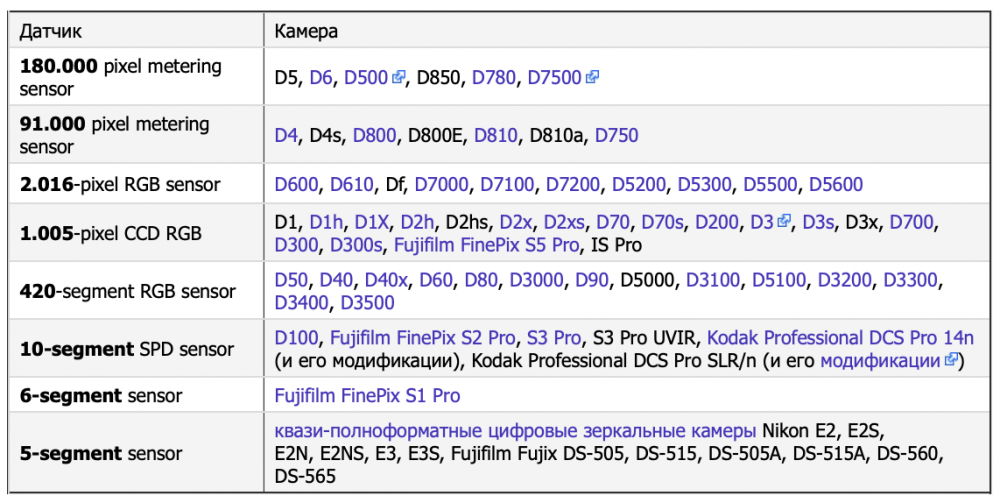Open the D750 link

pyautogui.click(x=617, y=135)
